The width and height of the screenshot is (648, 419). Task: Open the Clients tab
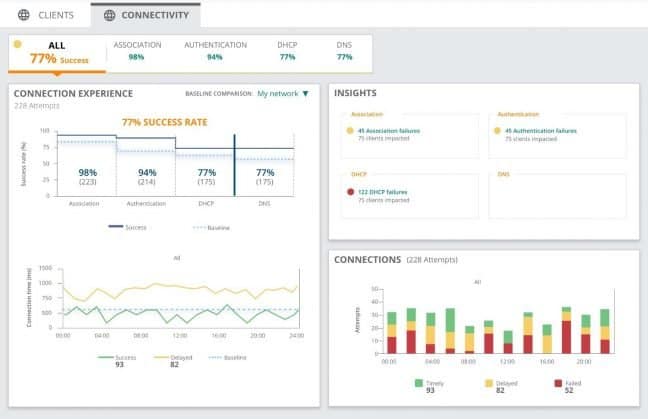click(45, 15)
